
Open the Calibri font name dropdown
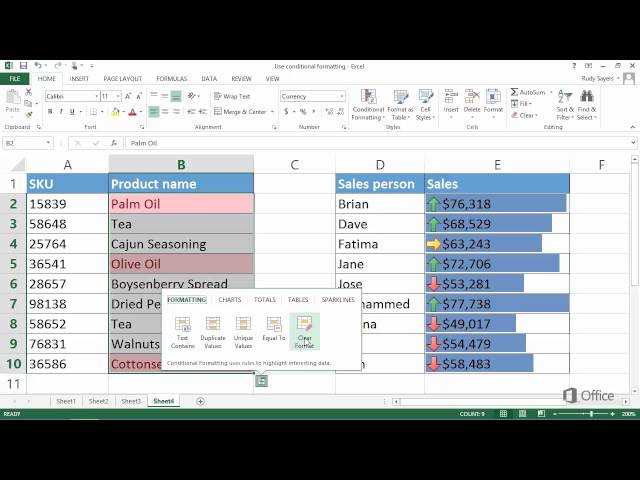pos(97,96)
